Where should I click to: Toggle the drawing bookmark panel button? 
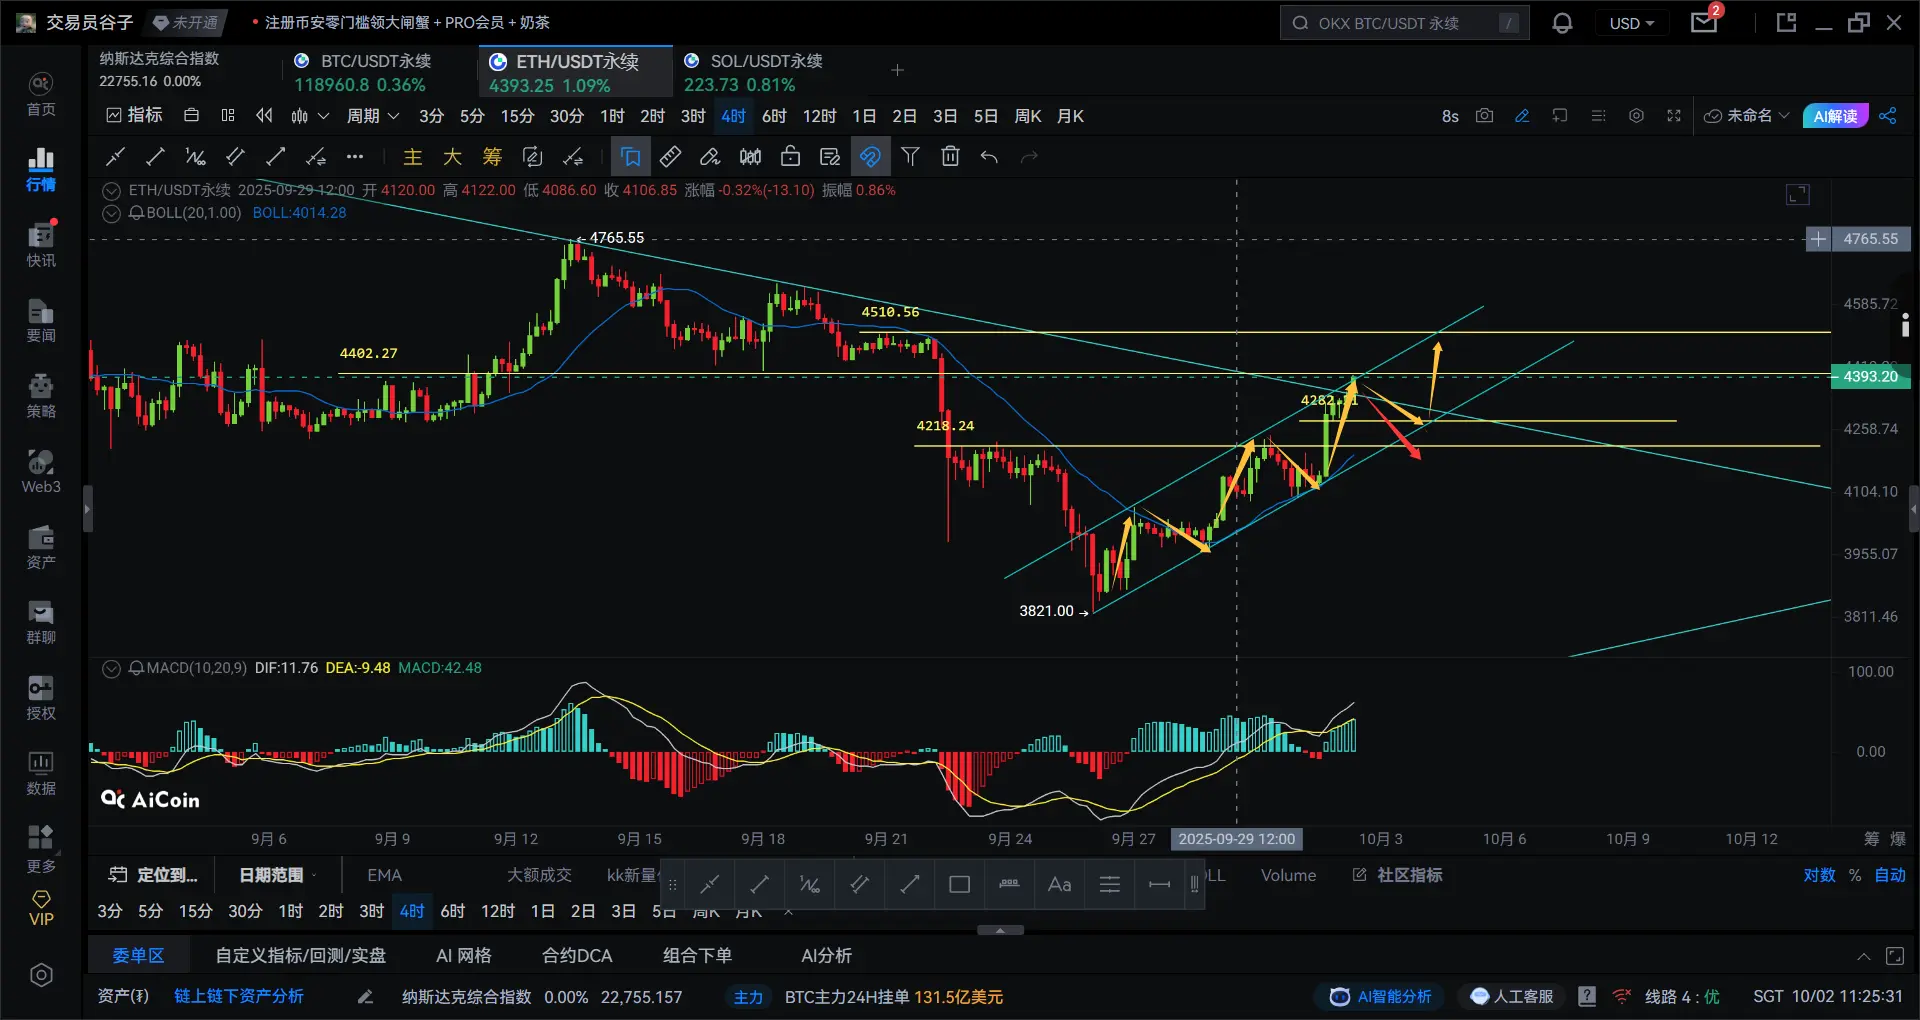tap(631, 156)
